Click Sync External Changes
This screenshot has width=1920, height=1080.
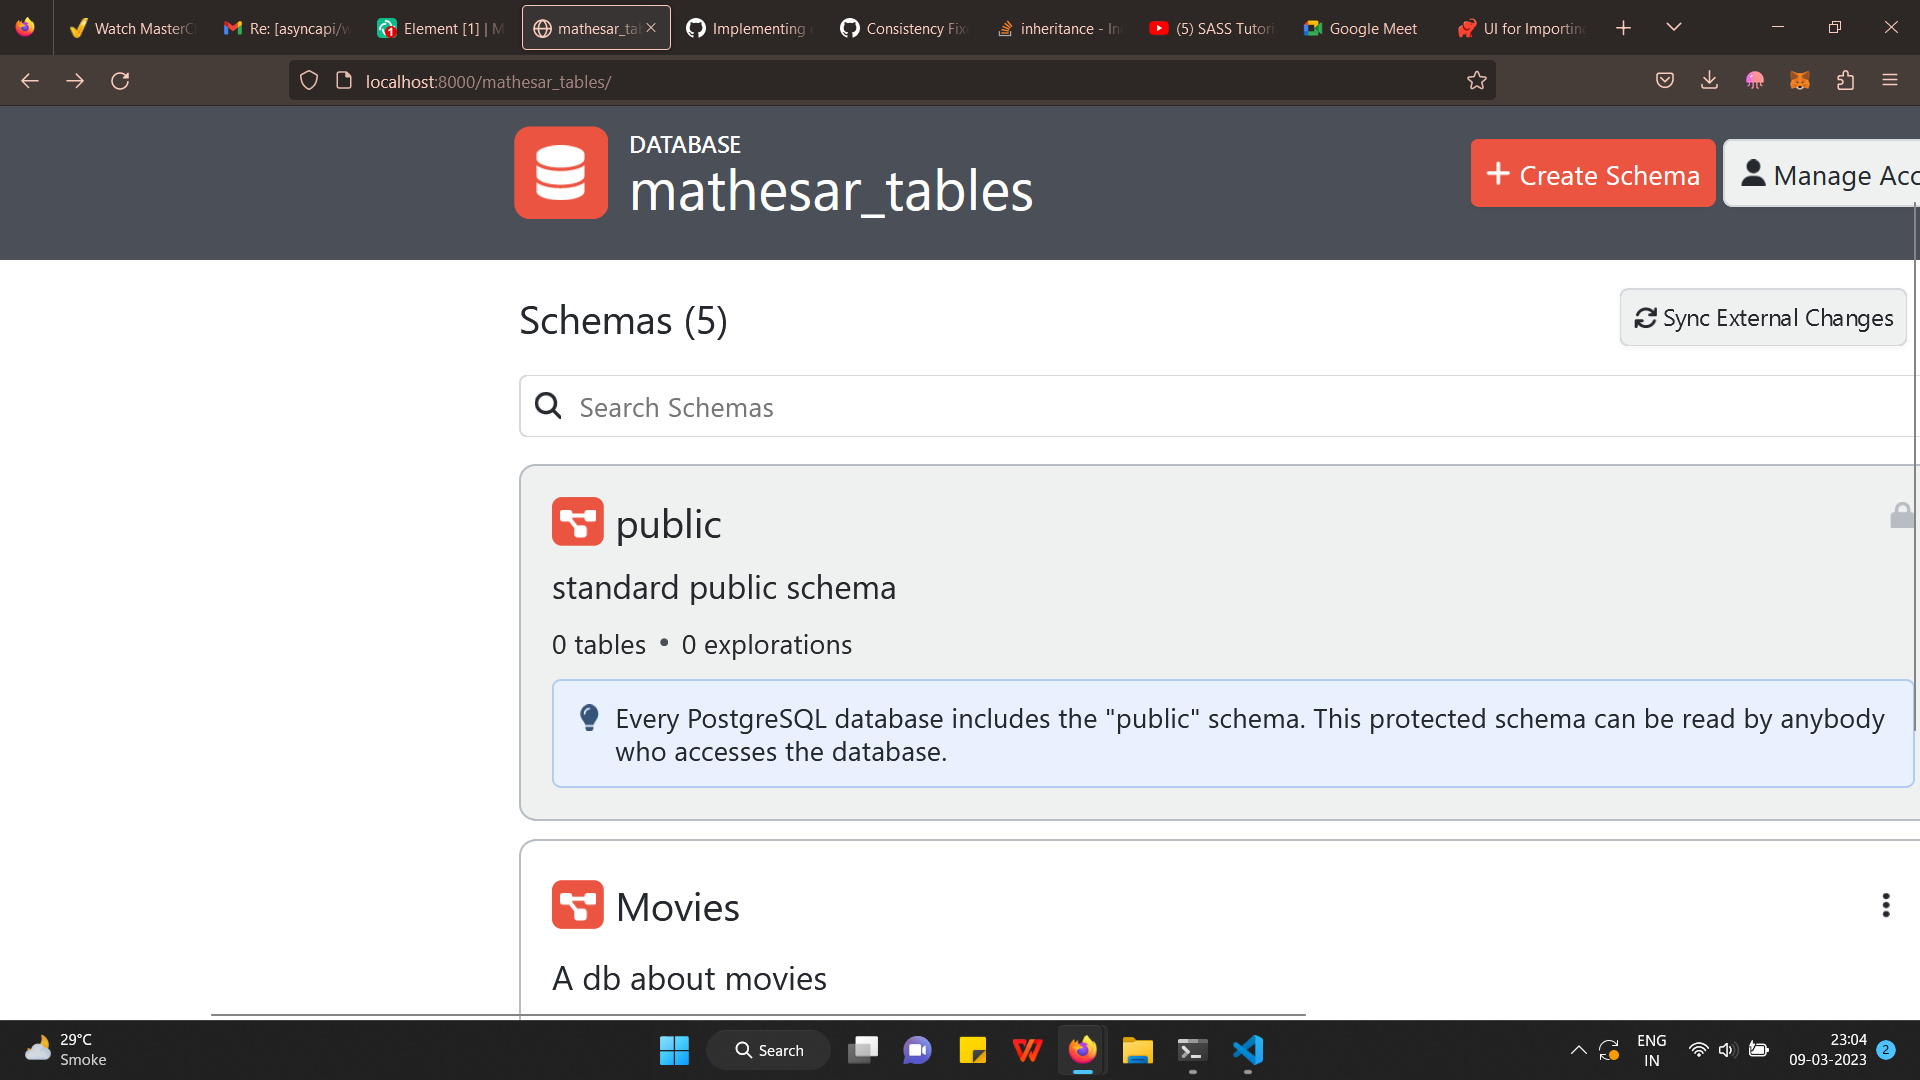coord(1762,317)
